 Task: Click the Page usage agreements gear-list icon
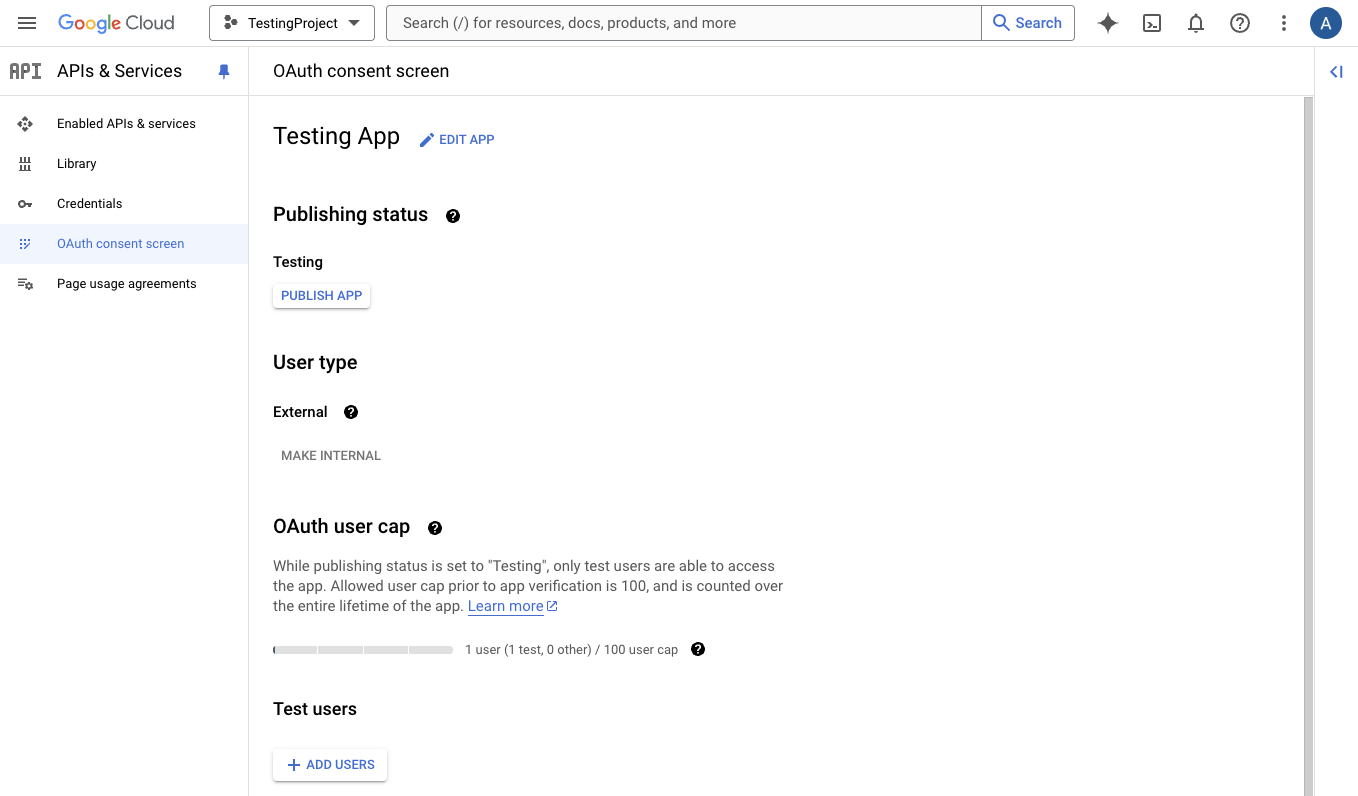pos(25,284)
